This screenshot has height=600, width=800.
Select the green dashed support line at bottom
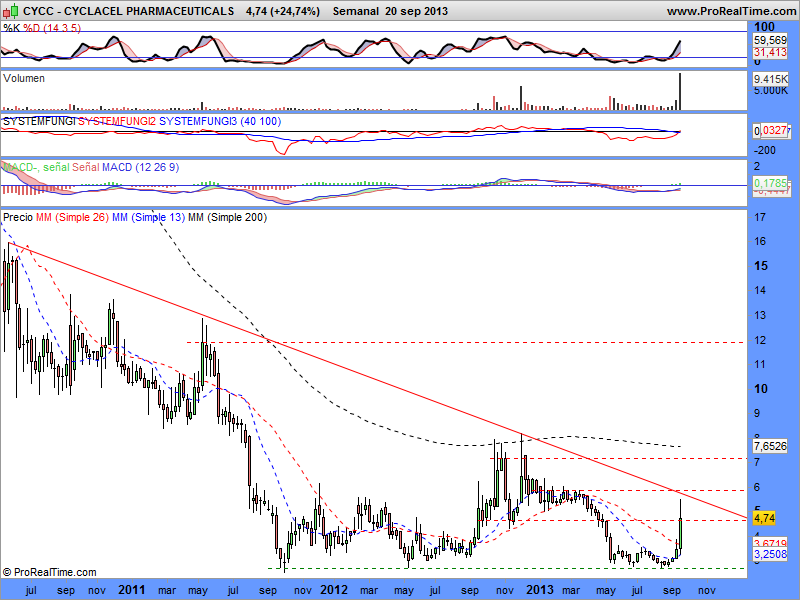[506, 568]
